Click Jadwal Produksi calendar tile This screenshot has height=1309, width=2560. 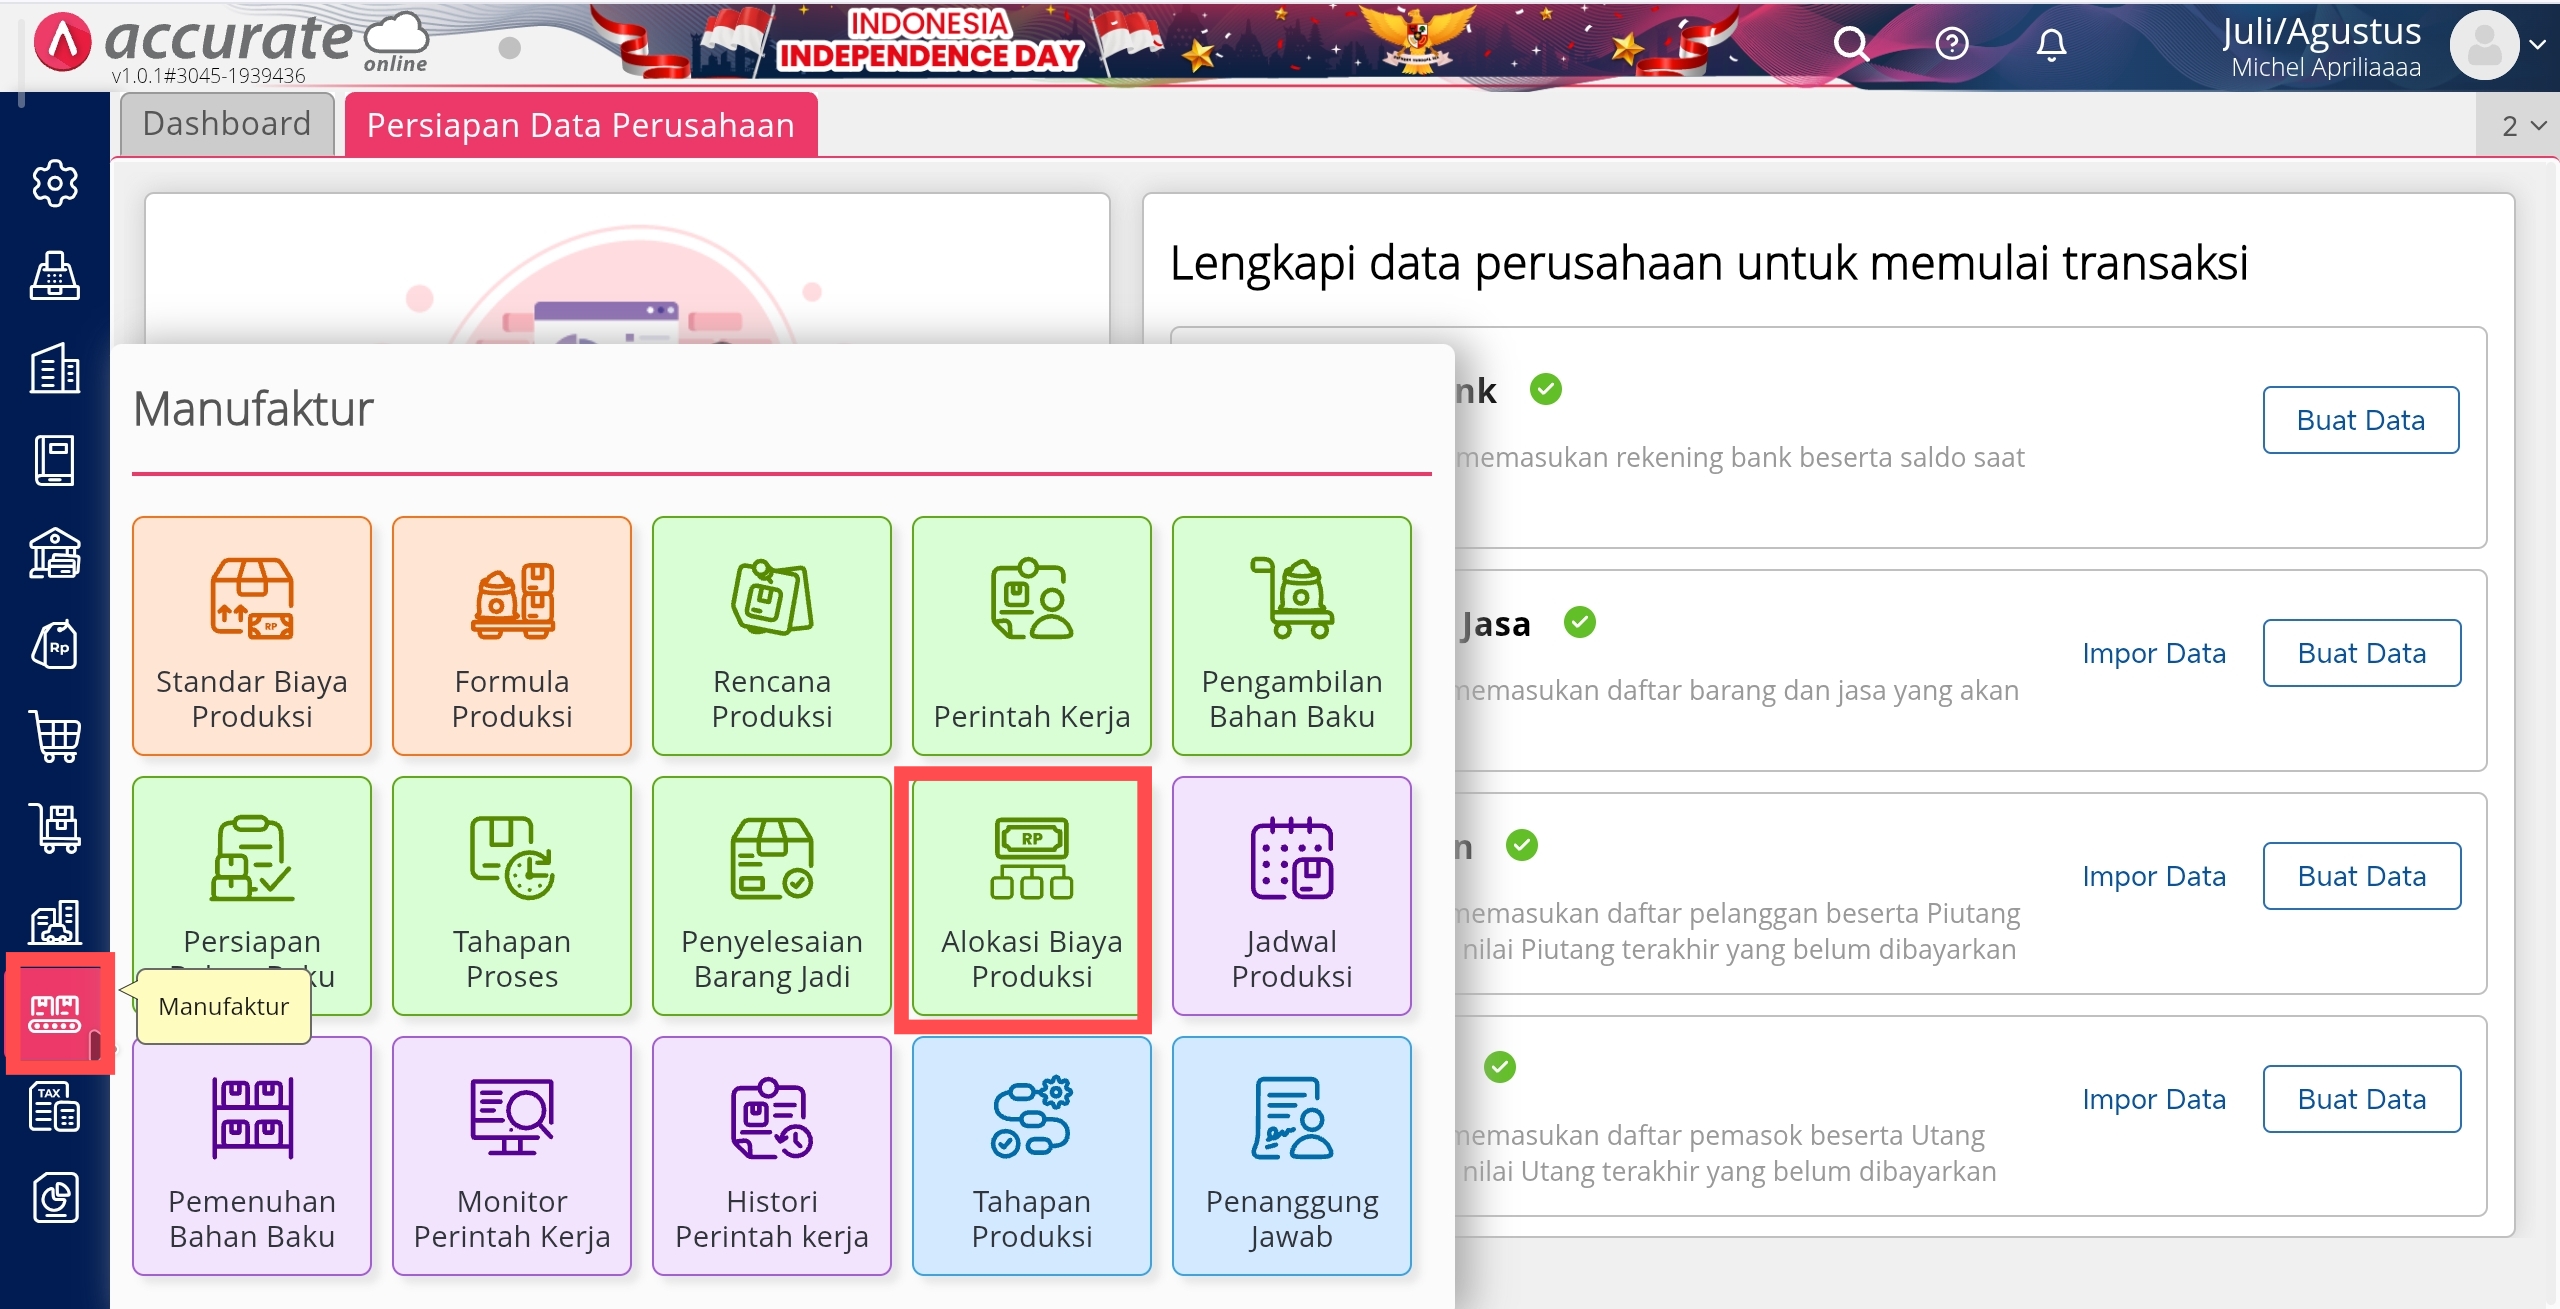(1291, 897)
